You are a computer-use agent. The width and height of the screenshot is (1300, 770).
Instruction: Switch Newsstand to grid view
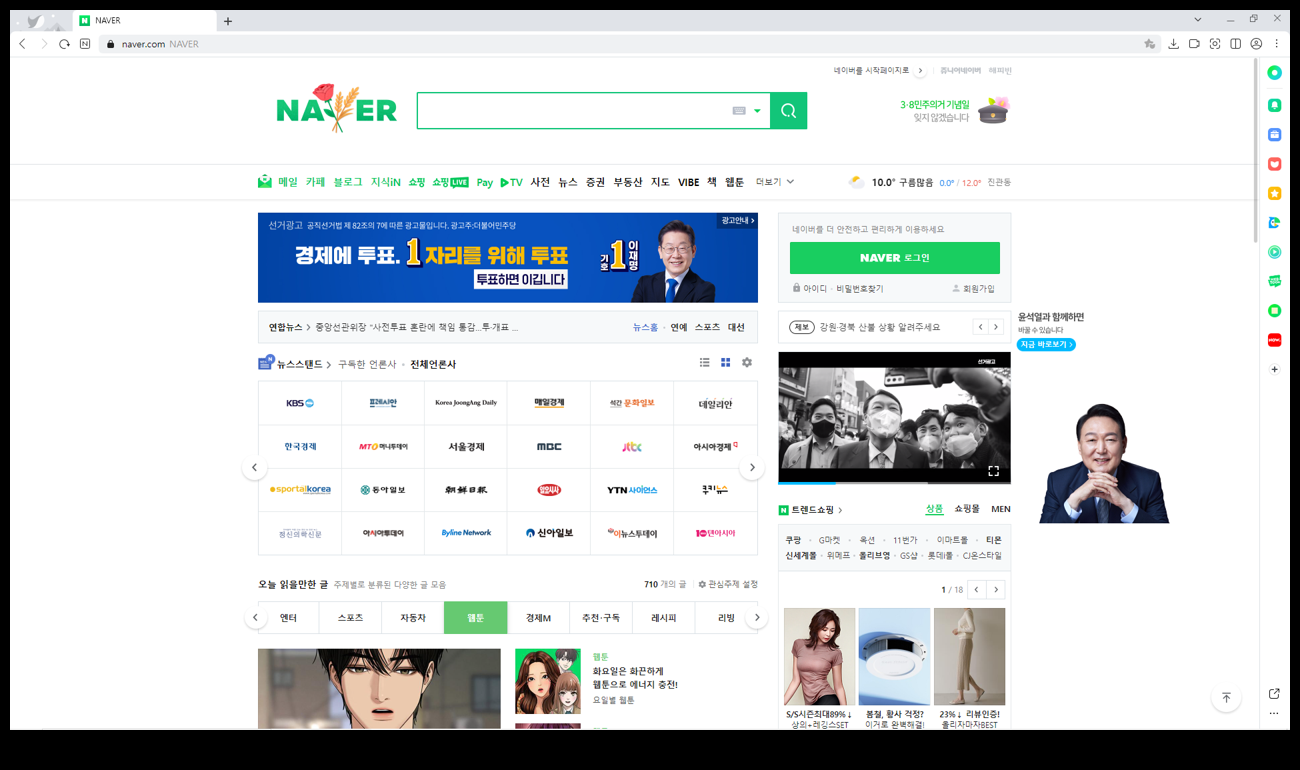pyautogui.click(x=725, y=363)
